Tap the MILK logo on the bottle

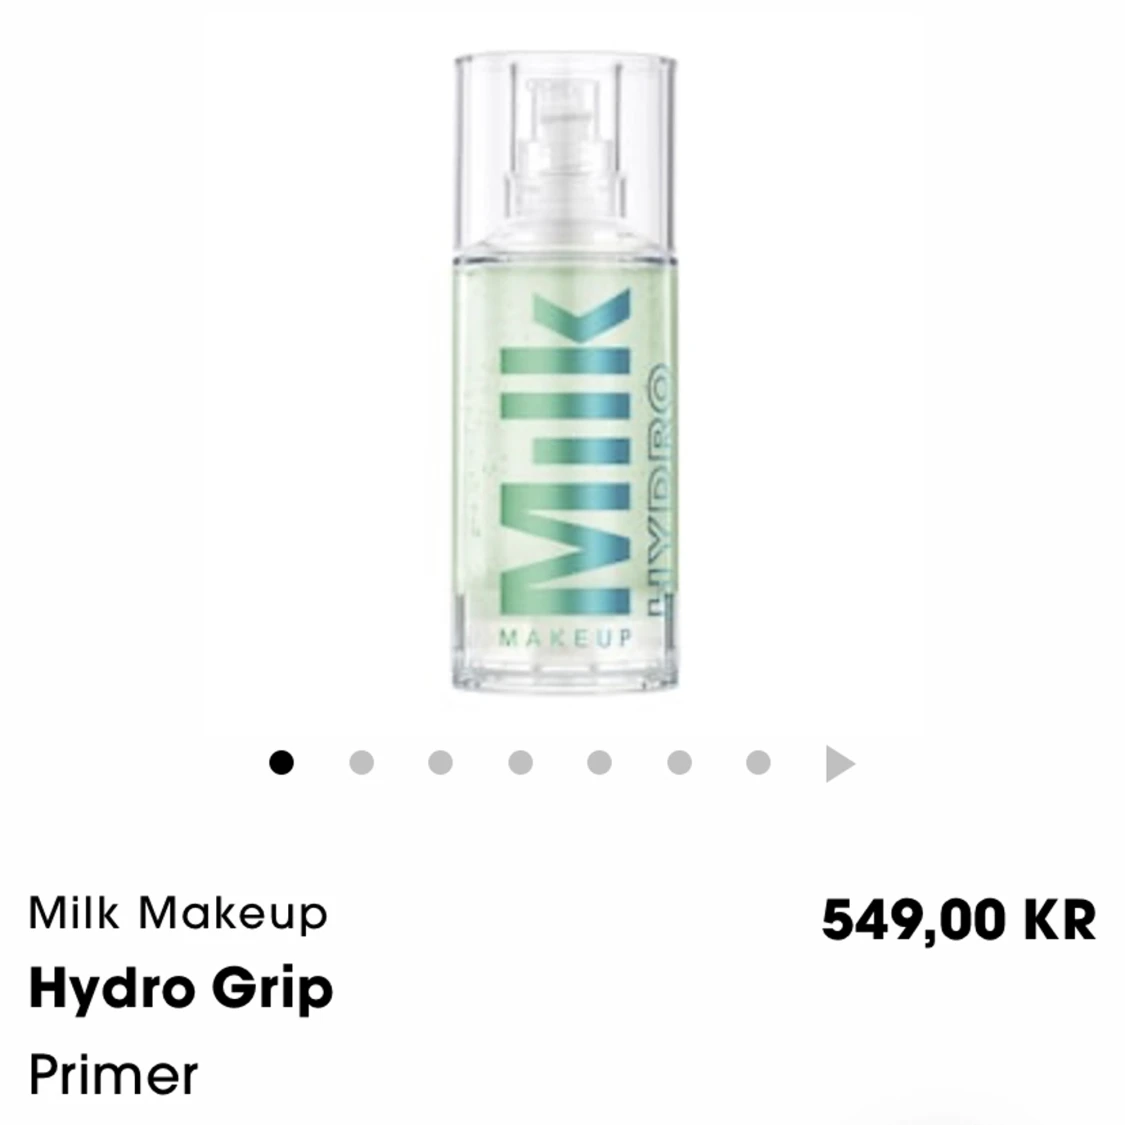pos(565,453)
